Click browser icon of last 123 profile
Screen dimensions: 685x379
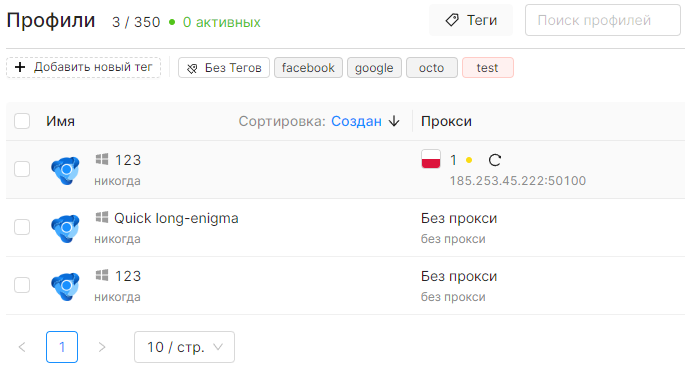pyautogui.click(x=66, y=286)
